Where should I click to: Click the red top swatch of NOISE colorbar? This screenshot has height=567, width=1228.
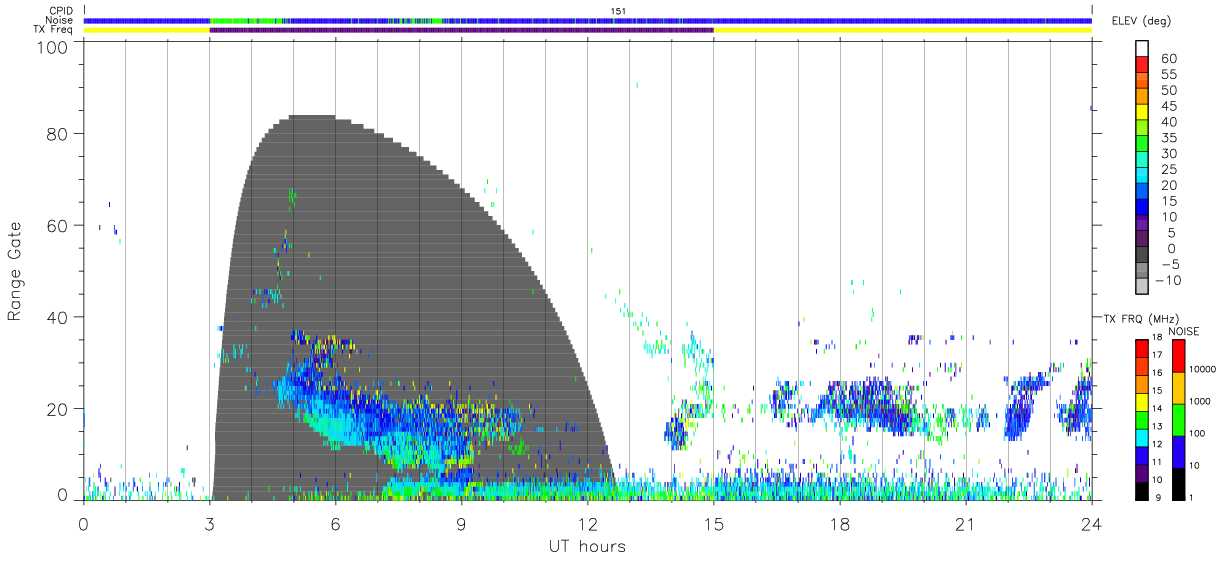click(1179, 356)
